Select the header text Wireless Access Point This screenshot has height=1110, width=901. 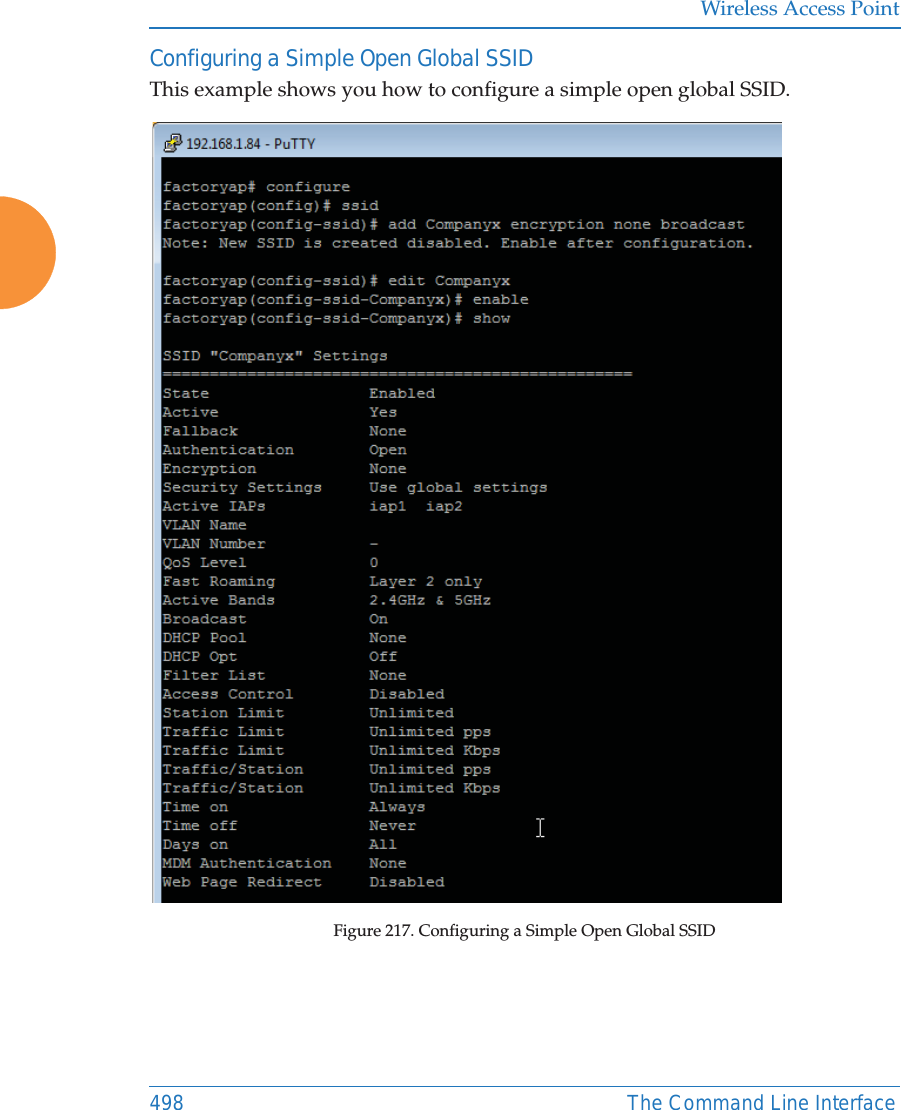click(x=798, y=10)
